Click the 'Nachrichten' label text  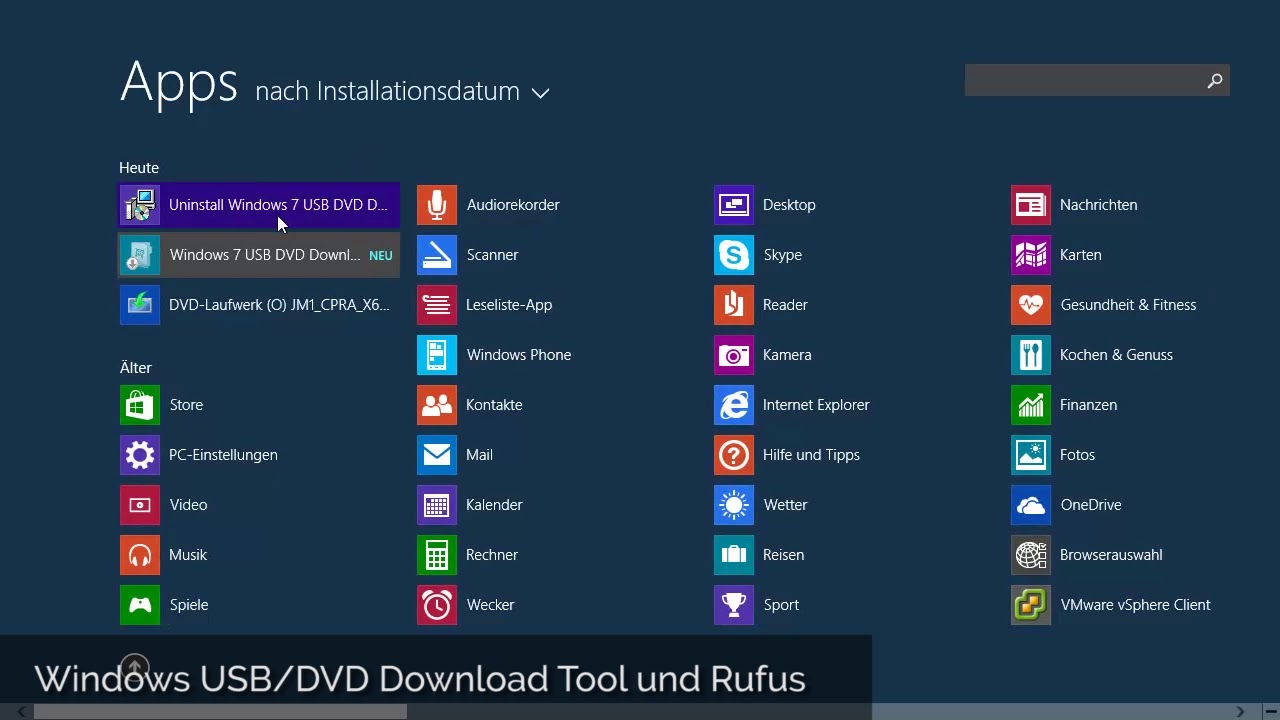1098,205
